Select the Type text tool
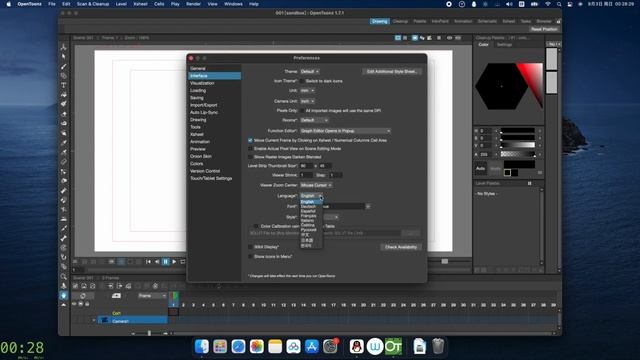Viewport: 640px width, 360px height. coord(64,85)
